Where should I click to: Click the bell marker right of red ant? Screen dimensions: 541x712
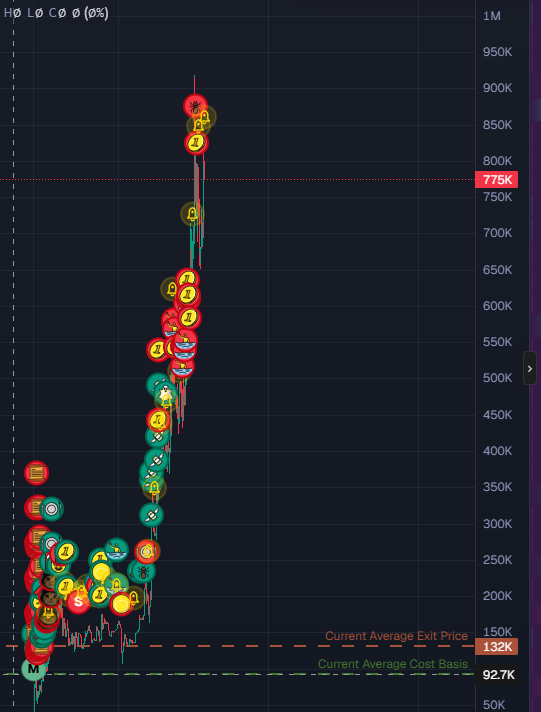205,117
